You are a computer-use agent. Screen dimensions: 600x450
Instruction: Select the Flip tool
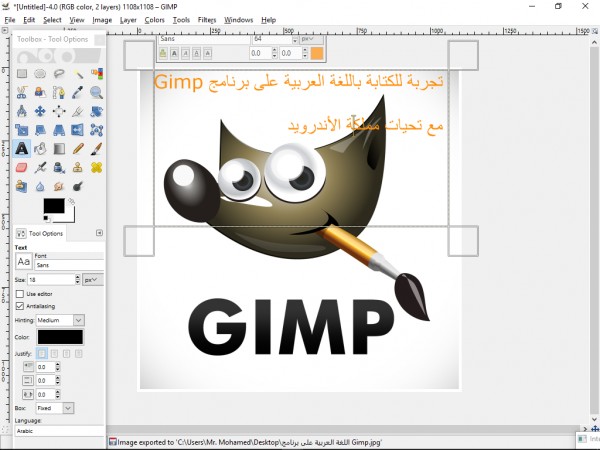78,130
